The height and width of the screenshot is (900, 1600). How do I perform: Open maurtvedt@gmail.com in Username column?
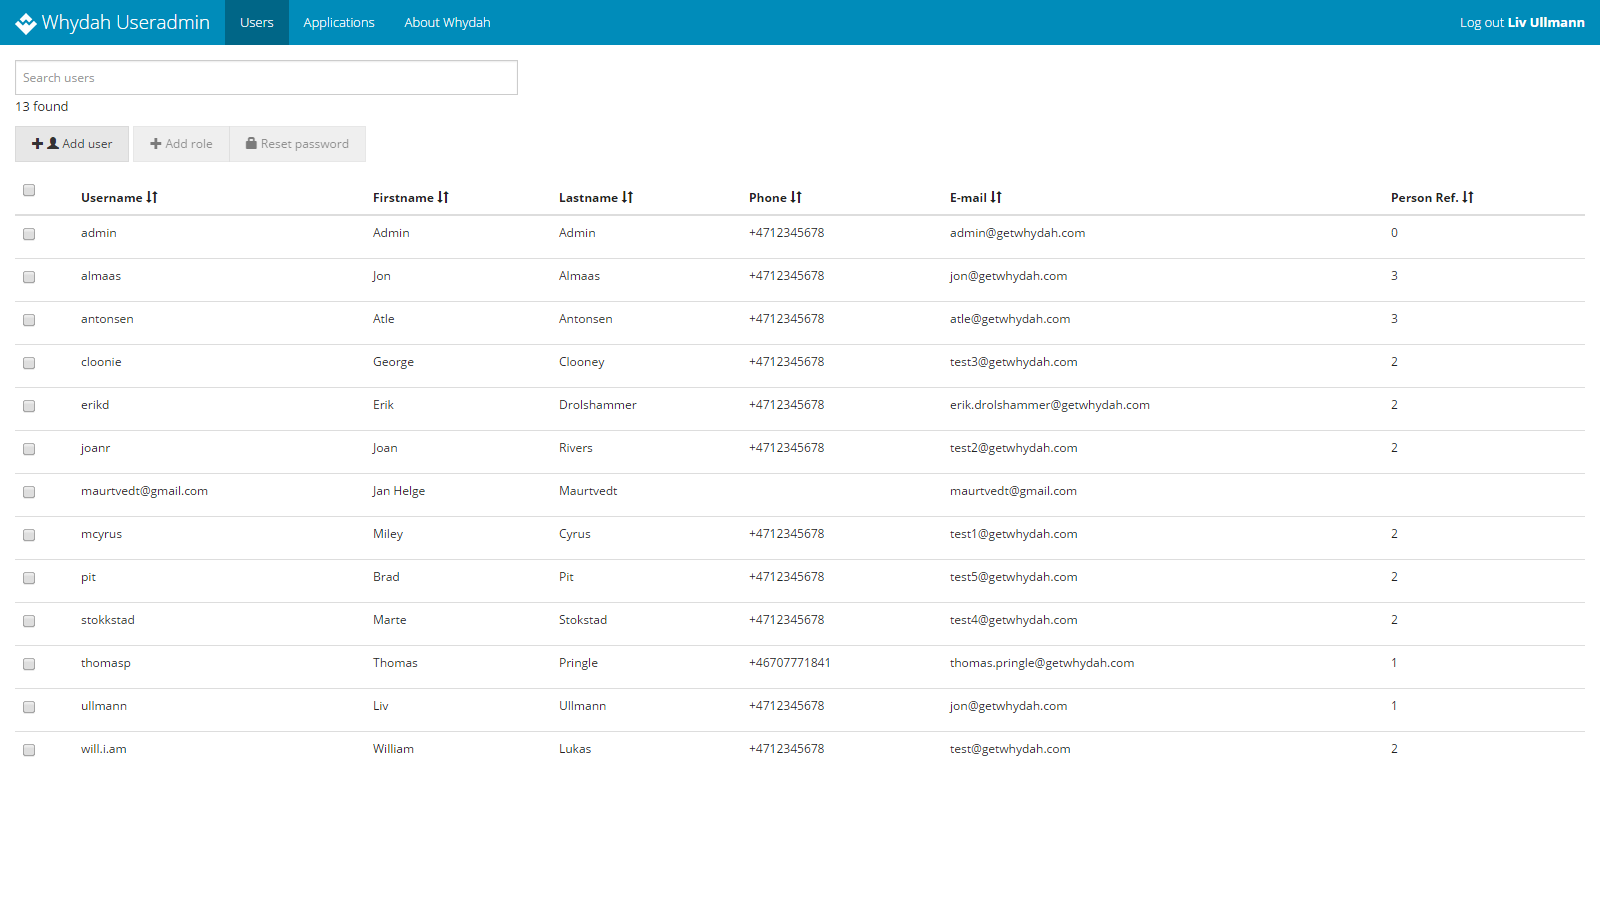click(144, 491)
